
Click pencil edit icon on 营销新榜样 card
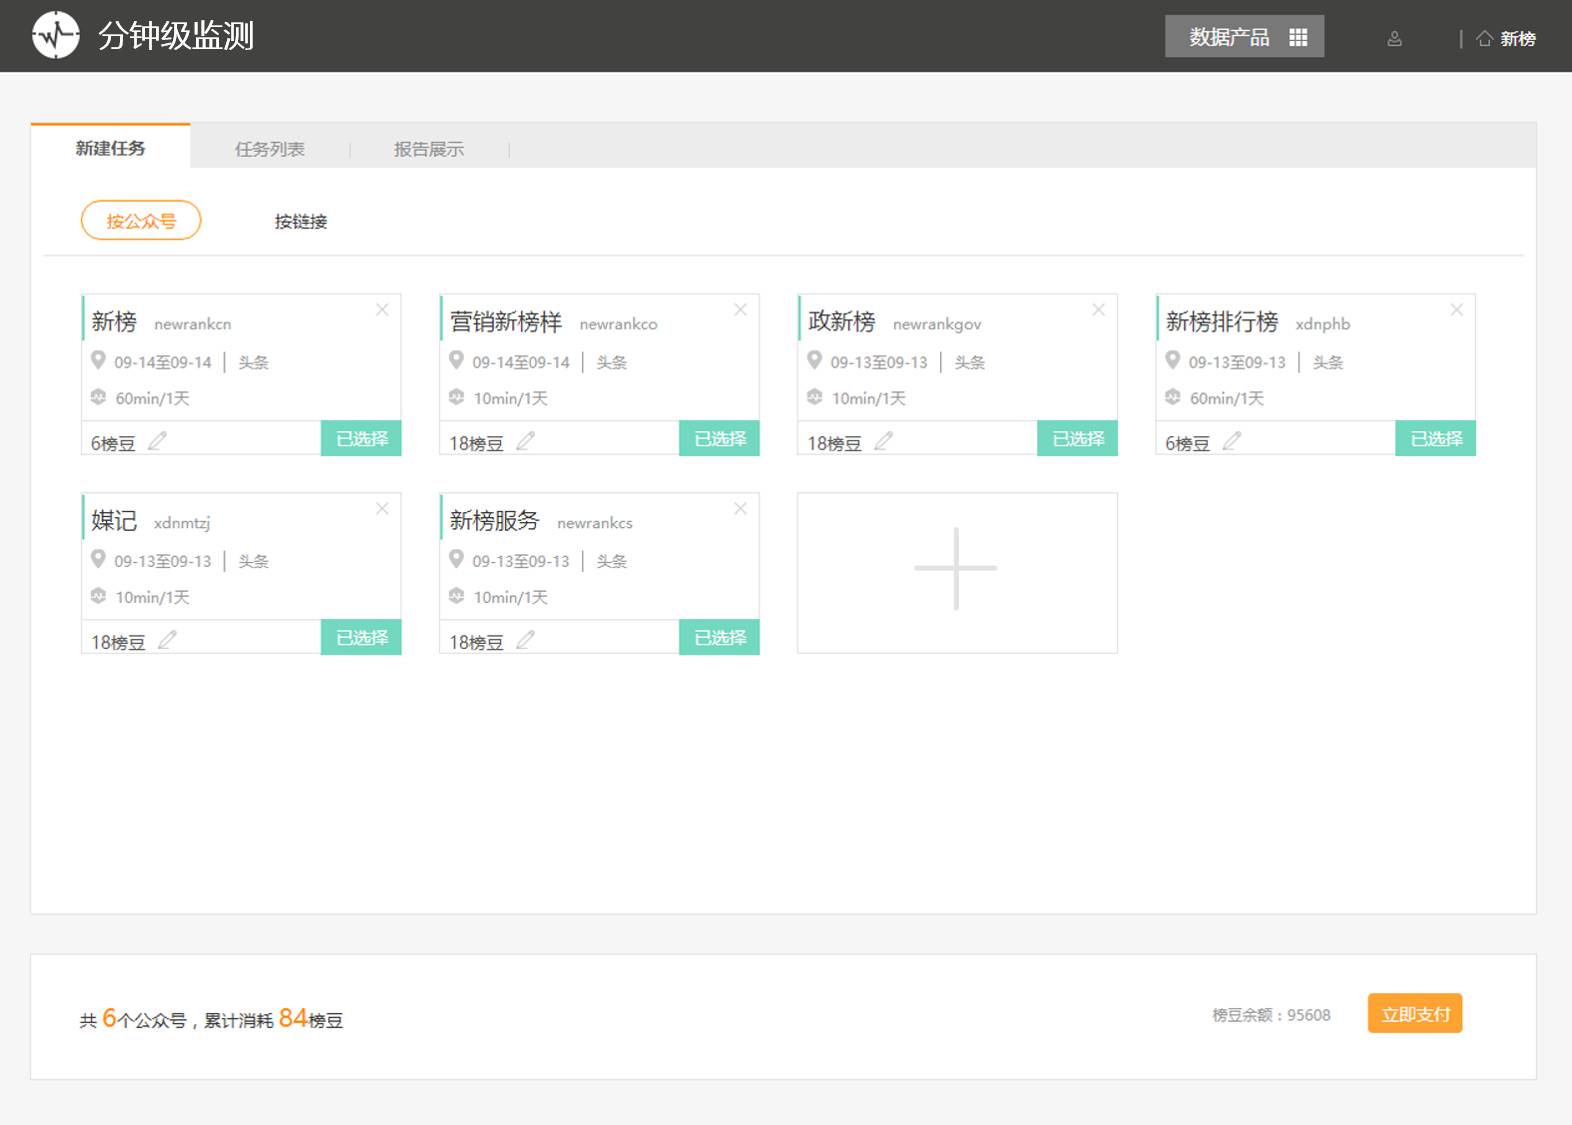526,441
